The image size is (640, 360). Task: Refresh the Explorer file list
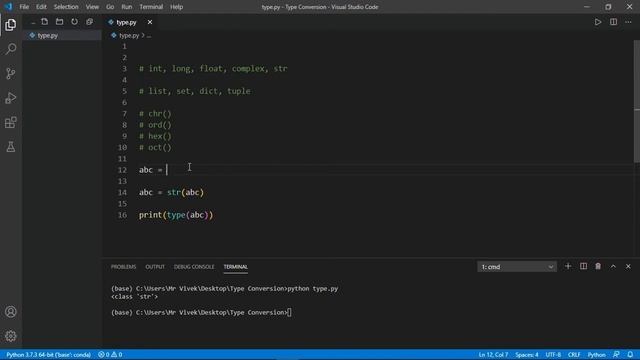pyautogui.click(x=74, y=22)
